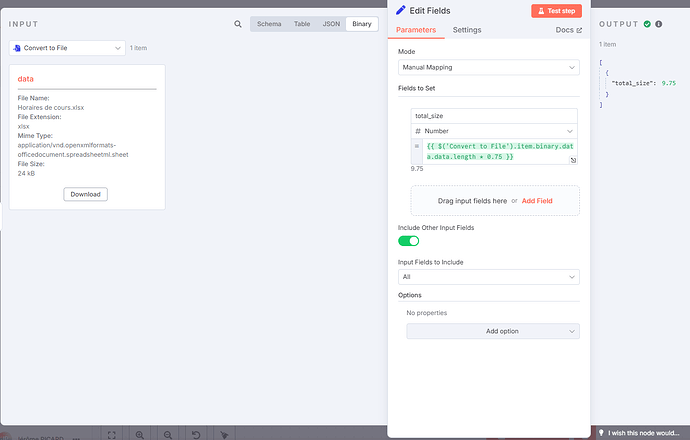This screenshot has width=690, height=440.
Task: Click the Edit Fields node title
Action: click(429, 11)
